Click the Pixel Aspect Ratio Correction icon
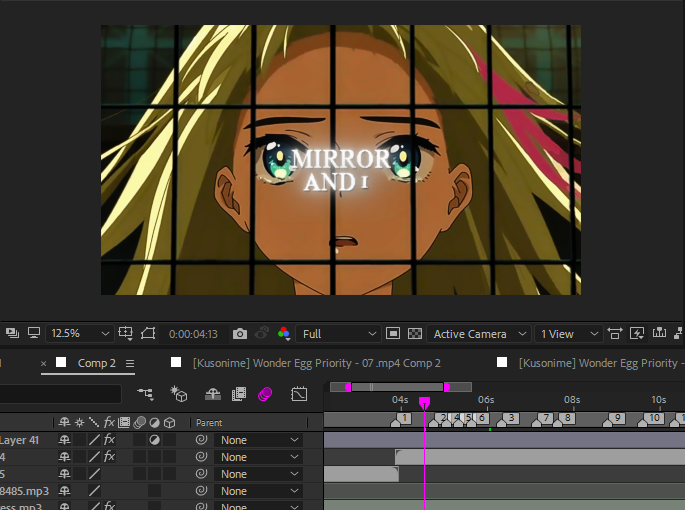Image resolution: width=685 pixels, height=510 pixels. click(615, 334)
